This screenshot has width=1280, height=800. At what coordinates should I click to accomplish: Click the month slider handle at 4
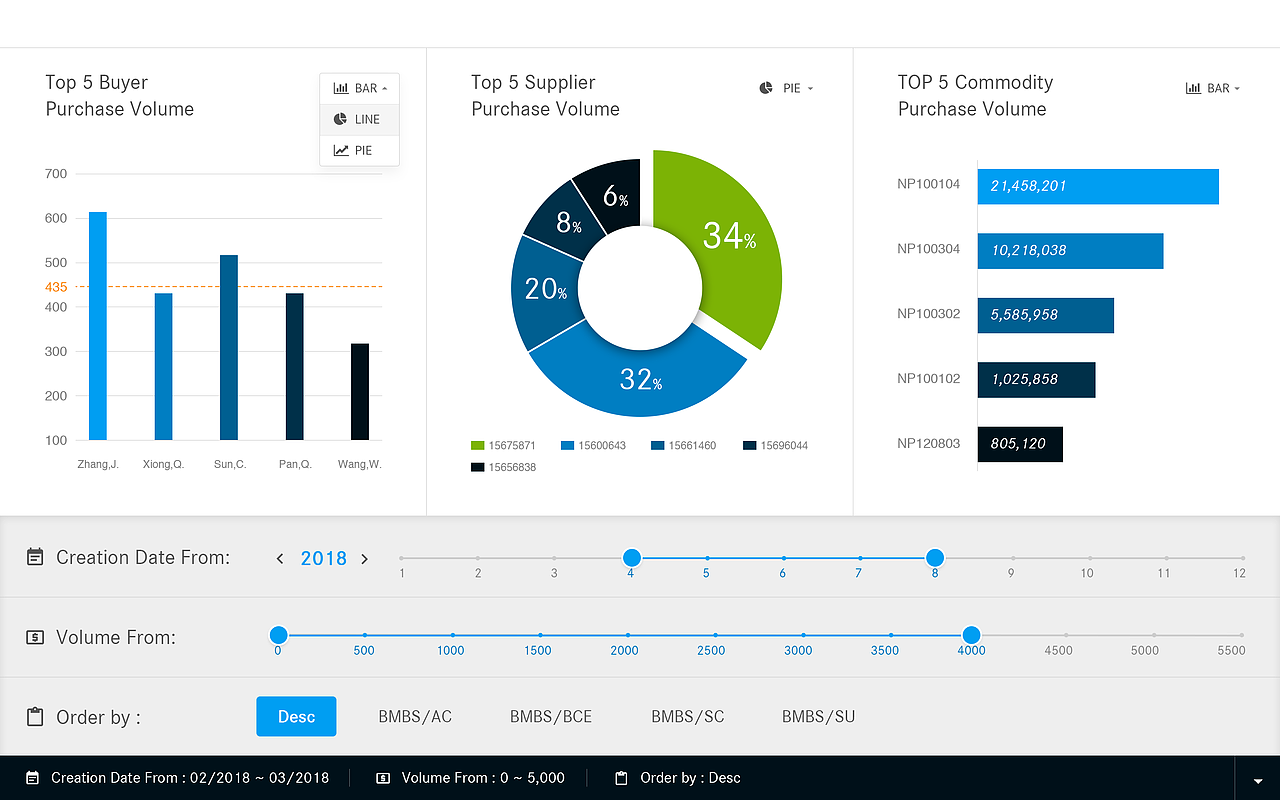coord(631,557)
